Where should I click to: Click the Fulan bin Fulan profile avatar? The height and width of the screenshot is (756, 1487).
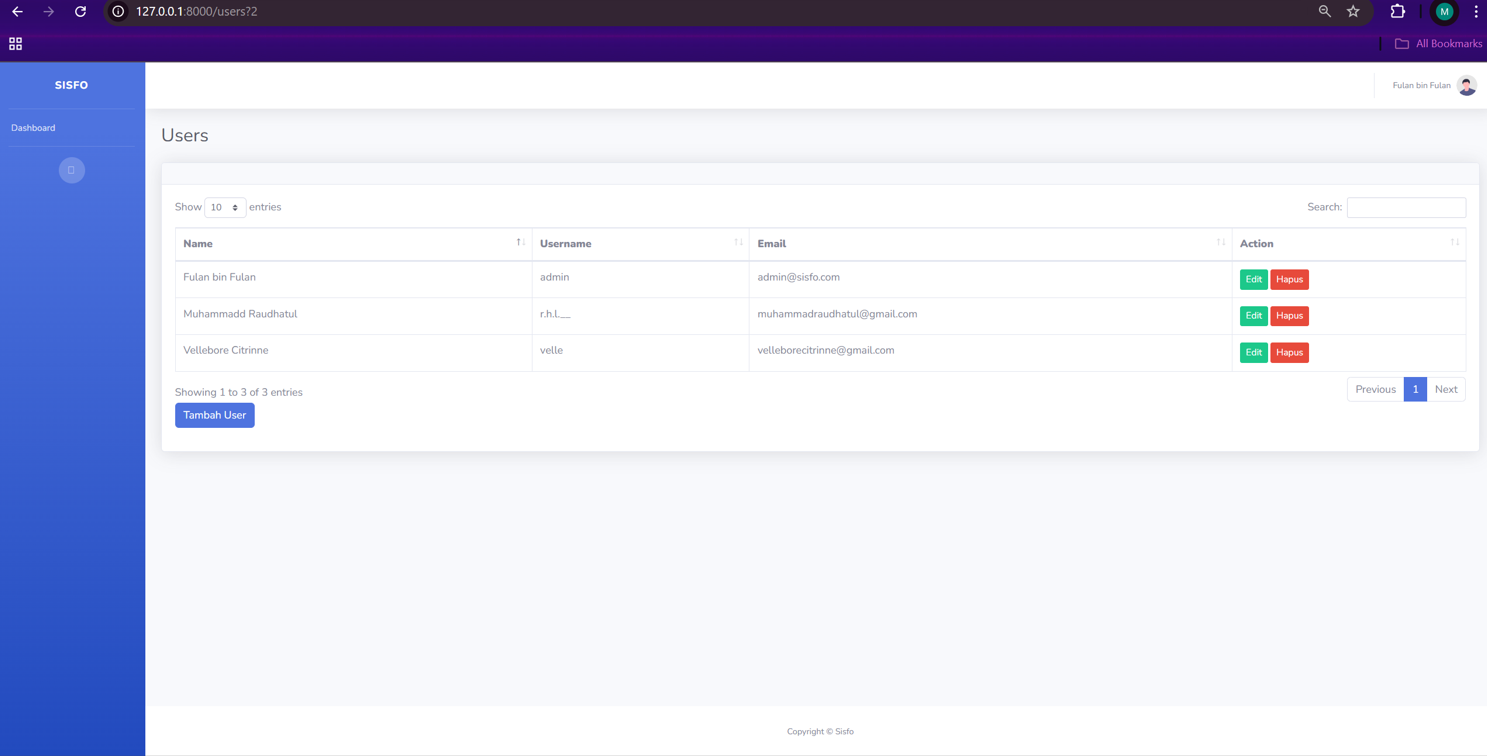[x=1466, y=86]
